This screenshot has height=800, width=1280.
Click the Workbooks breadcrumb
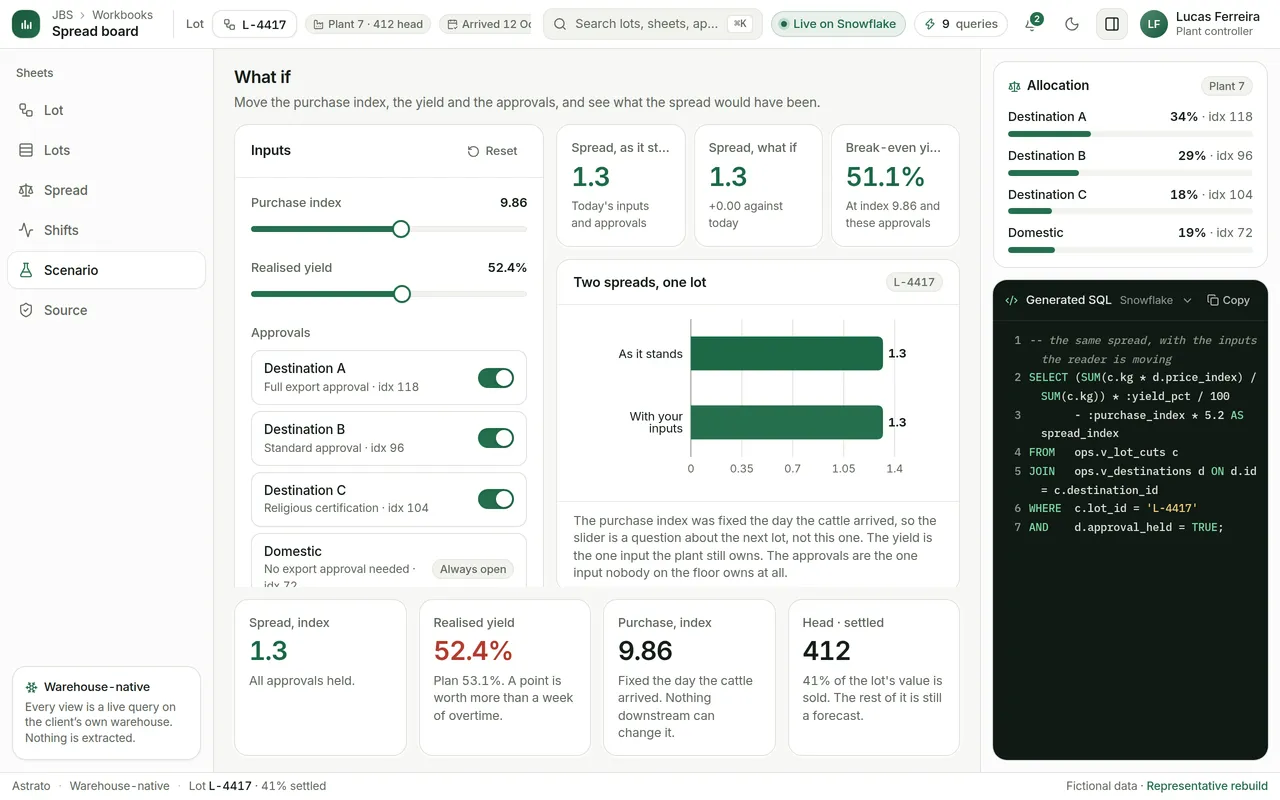[122, 15]
